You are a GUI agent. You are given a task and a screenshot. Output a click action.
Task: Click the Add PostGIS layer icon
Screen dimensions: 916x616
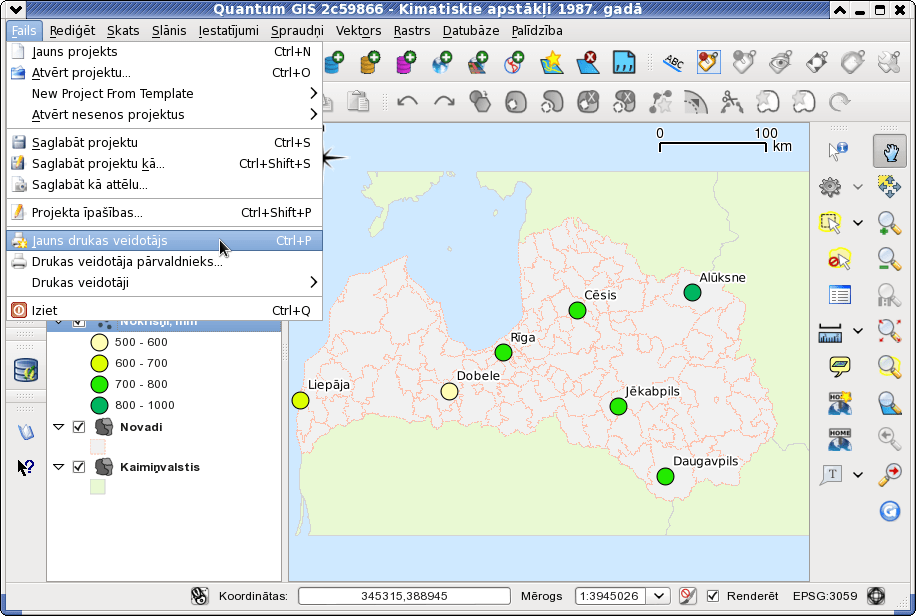coord(334,62)
